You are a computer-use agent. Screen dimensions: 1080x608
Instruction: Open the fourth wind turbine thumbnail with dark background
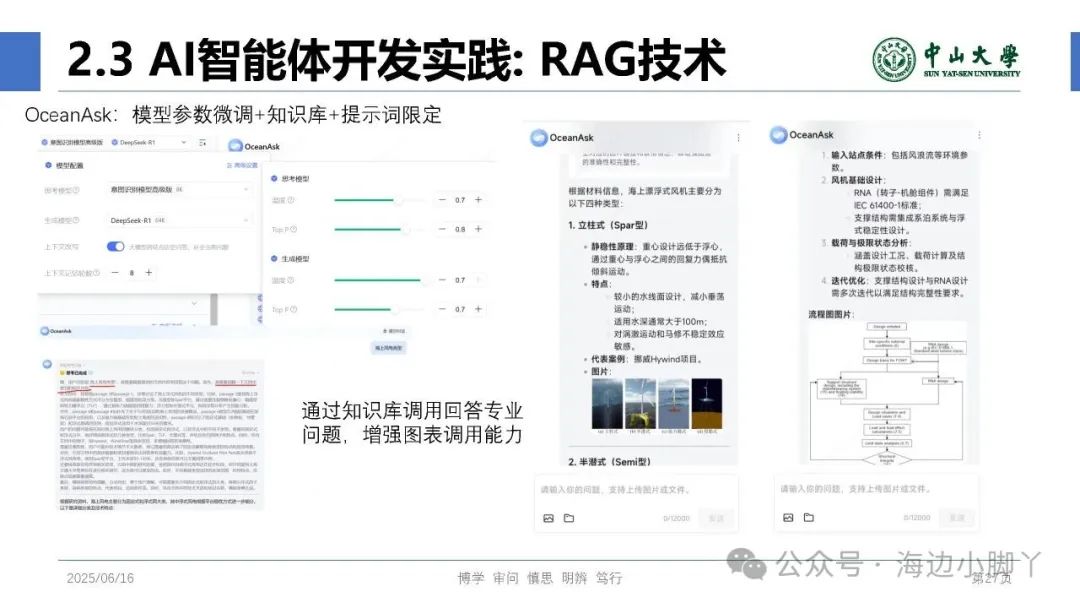click(x=707, y=404)
